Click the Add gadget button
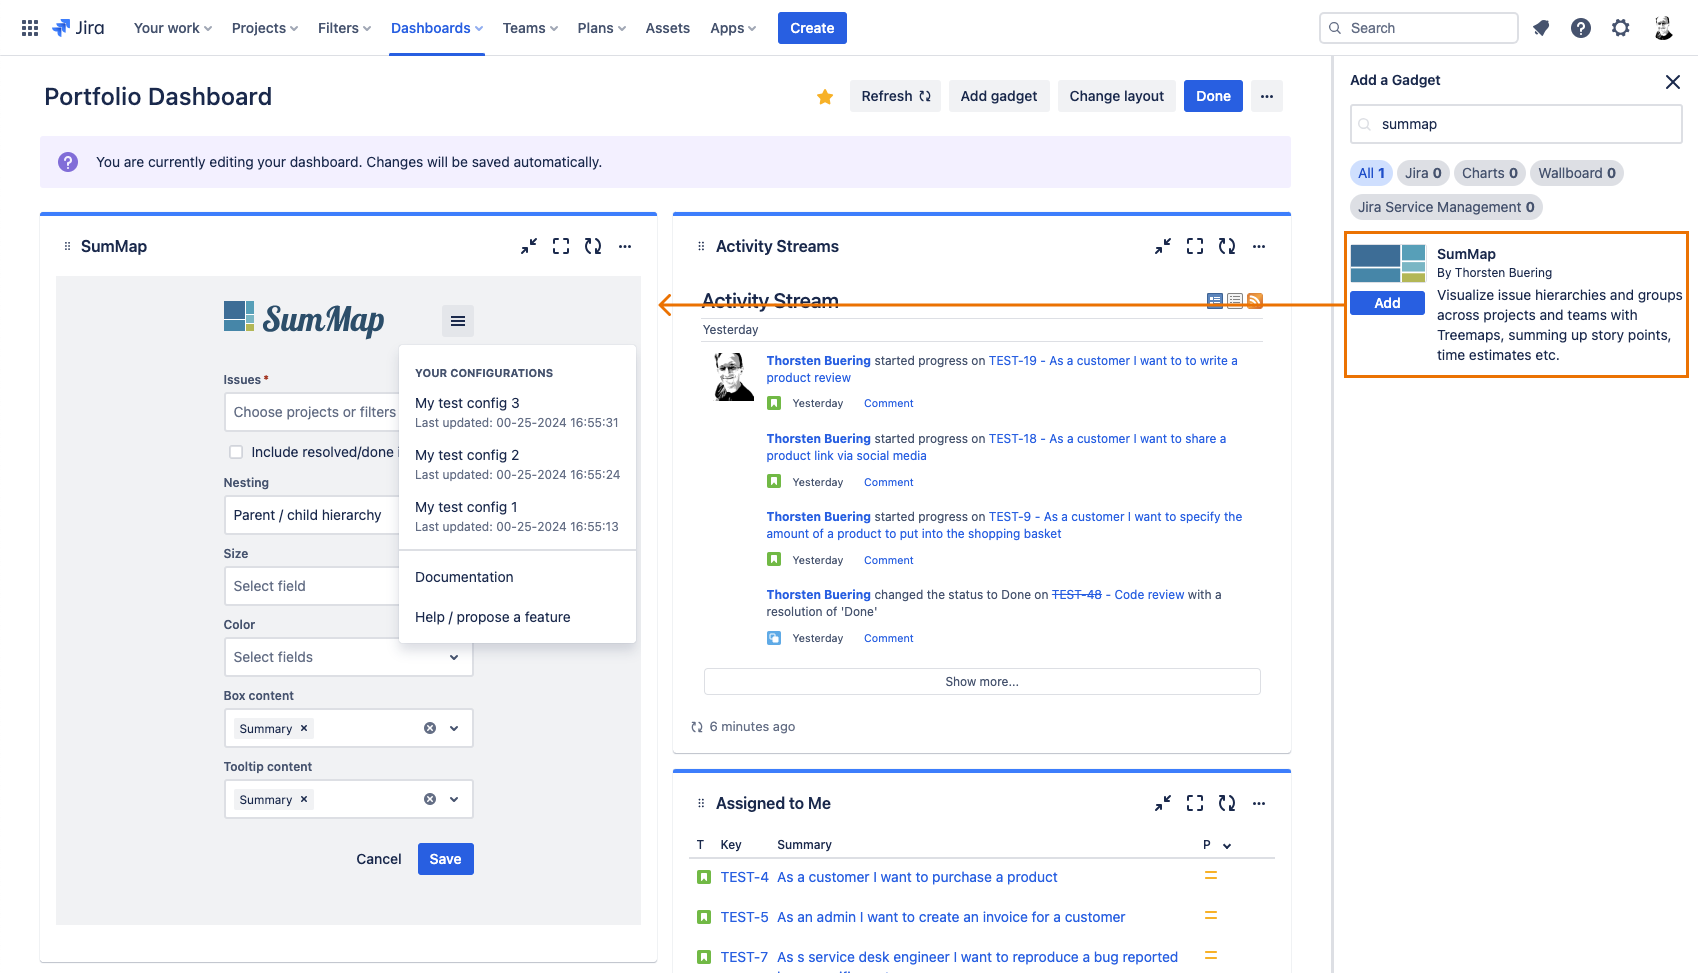Viewport: 1698px width, 973px height. [999, 96]
